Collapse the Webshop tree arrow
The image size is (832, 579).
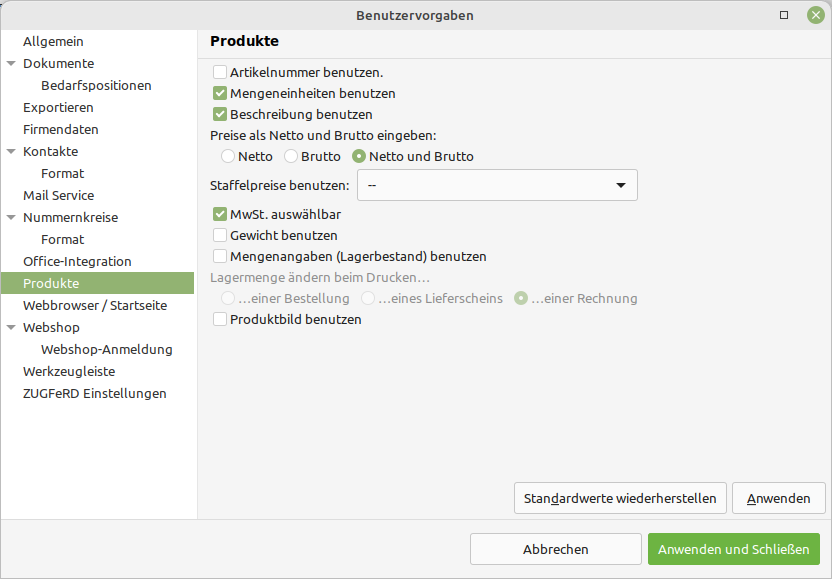[x=11, y=327]
